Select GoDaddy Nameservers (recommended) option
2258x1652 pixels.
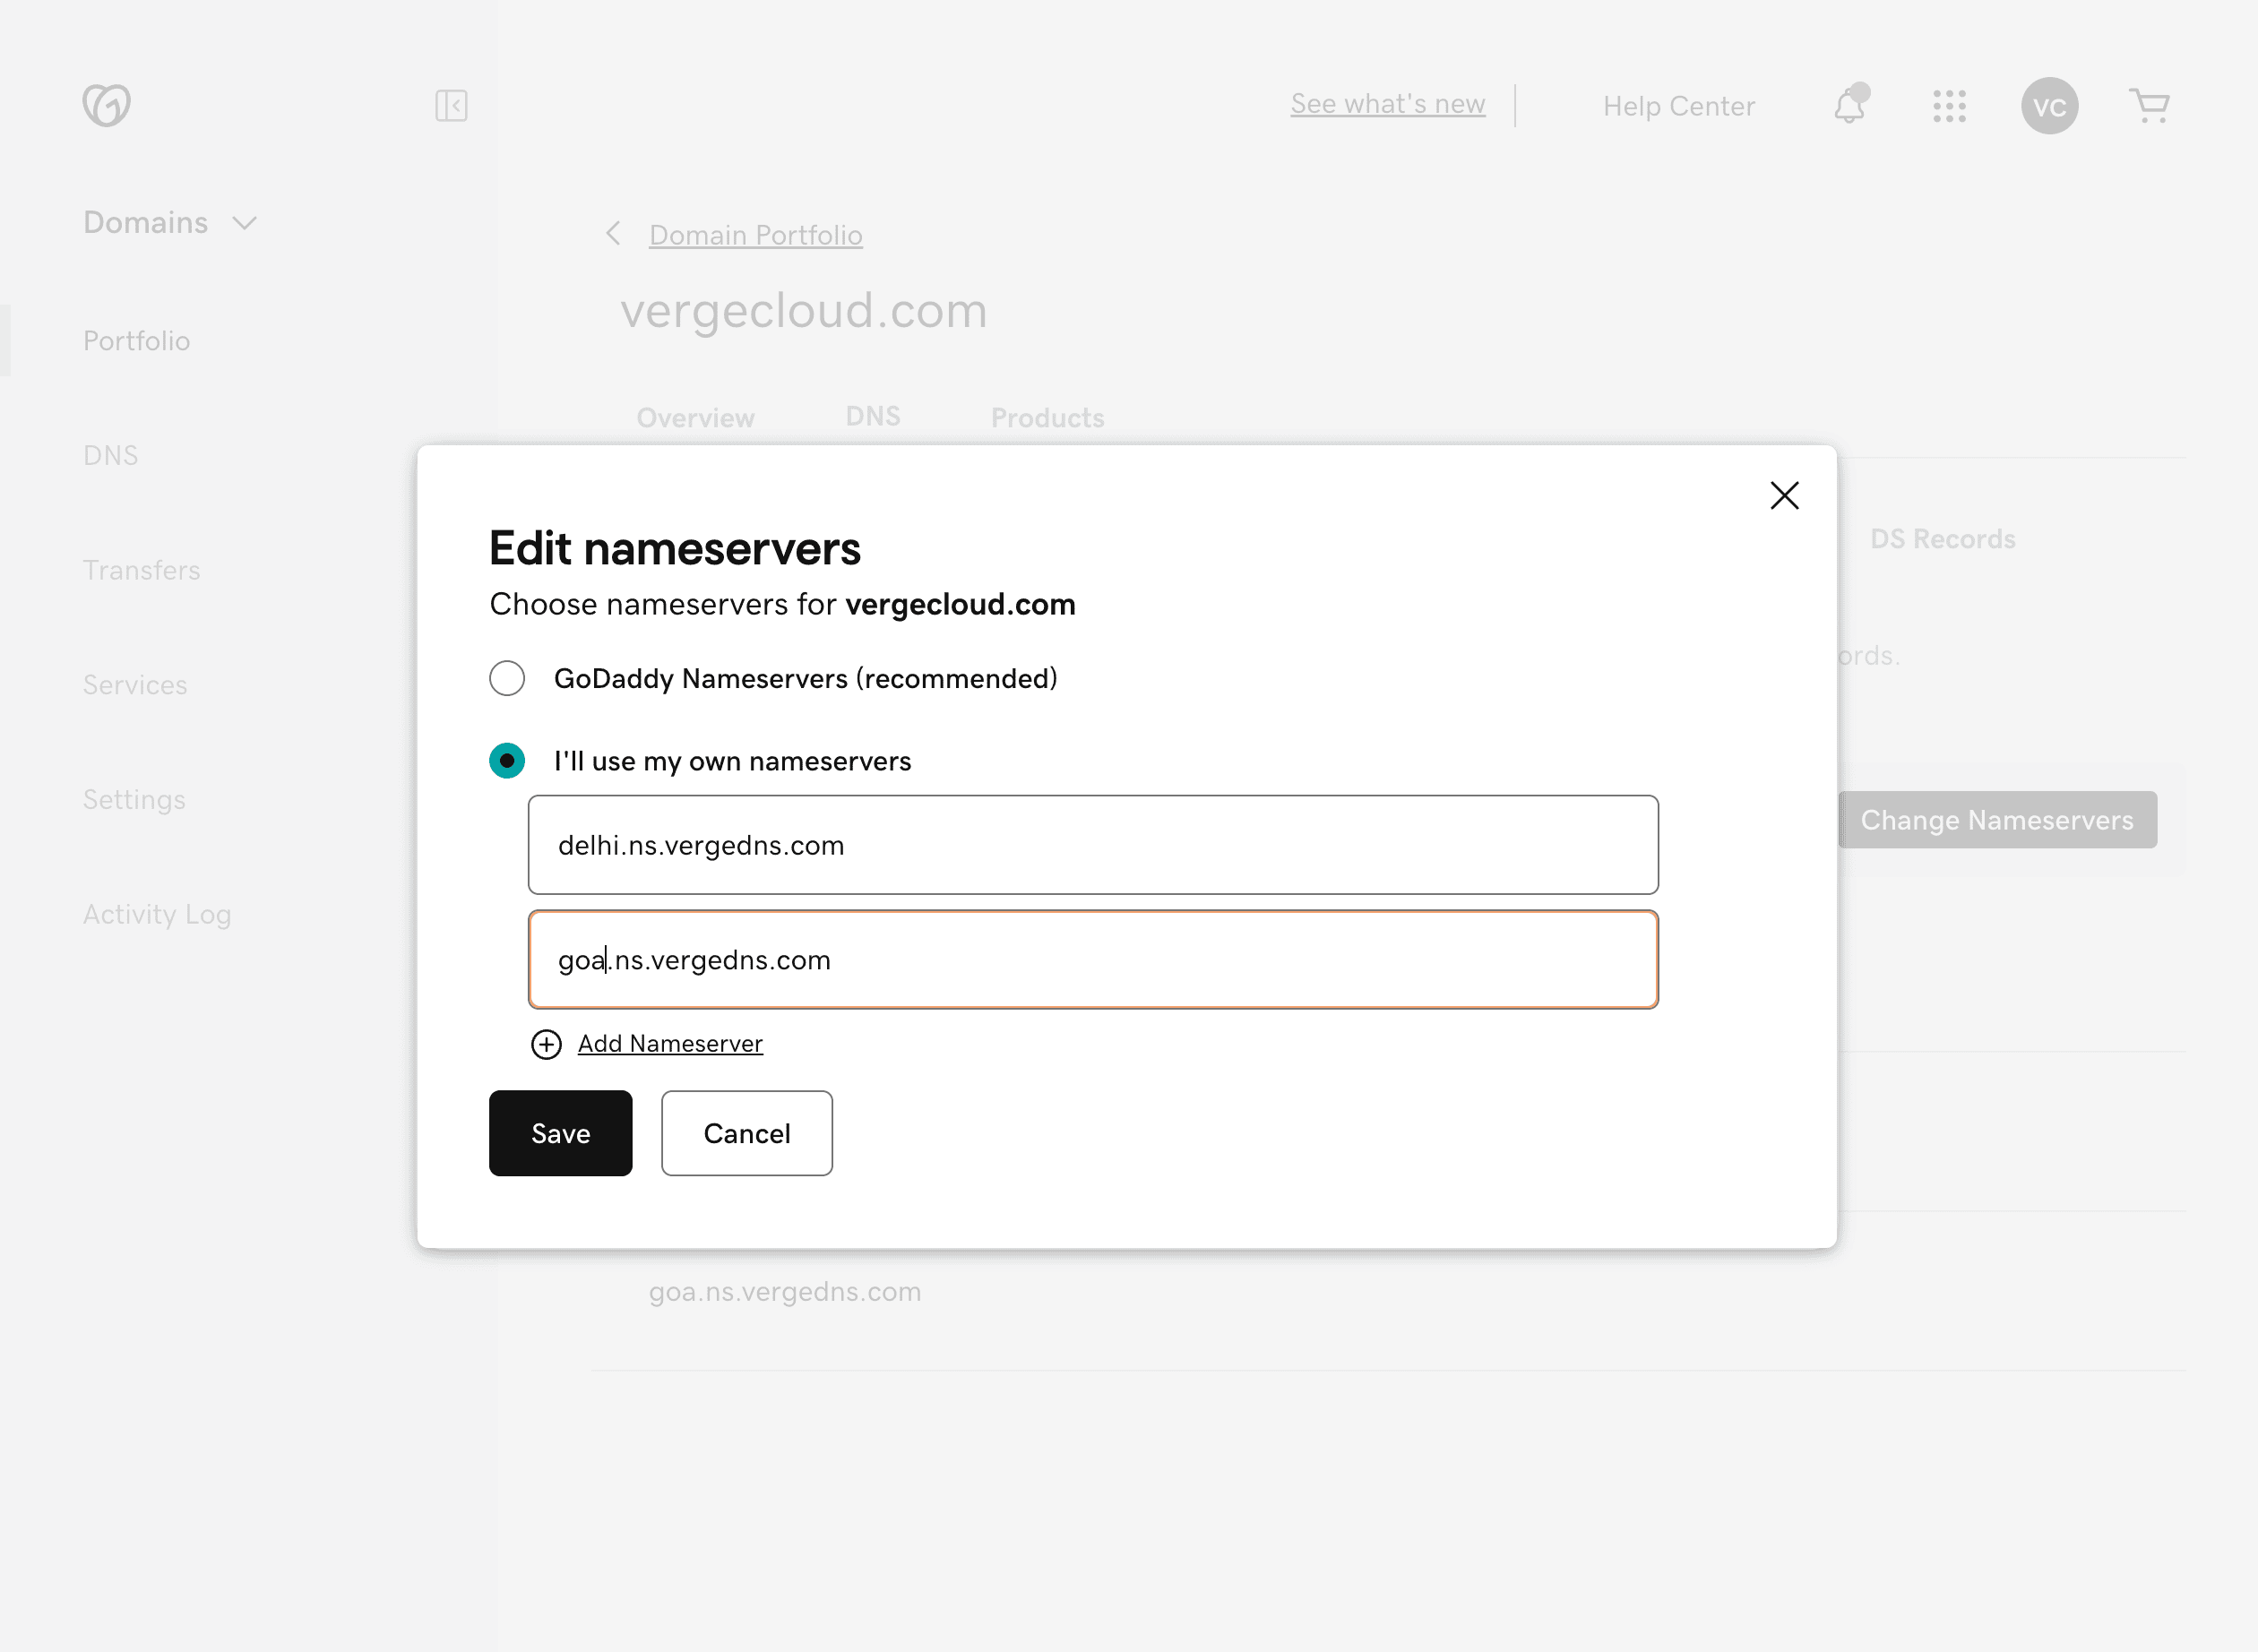pyautogui.click(x=507, y=678)
